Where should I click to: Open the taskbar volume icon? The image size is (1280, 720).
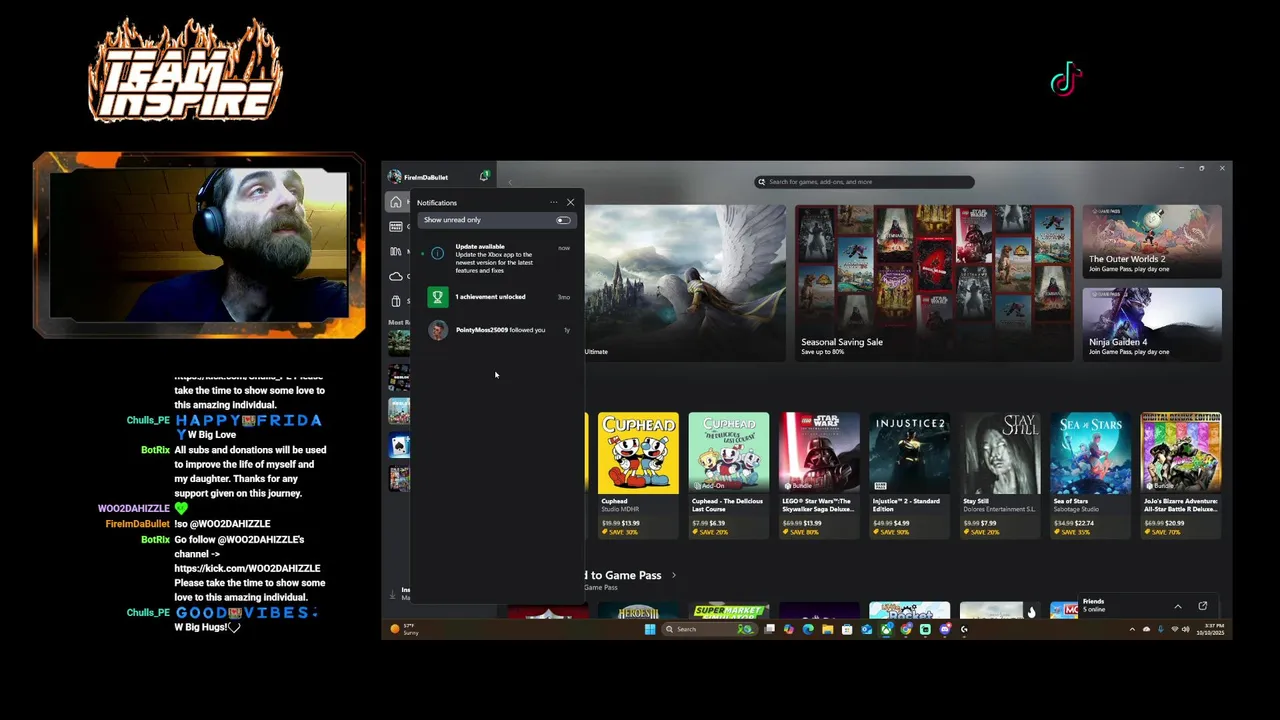pyautogui.click(x=1186, y=630)
